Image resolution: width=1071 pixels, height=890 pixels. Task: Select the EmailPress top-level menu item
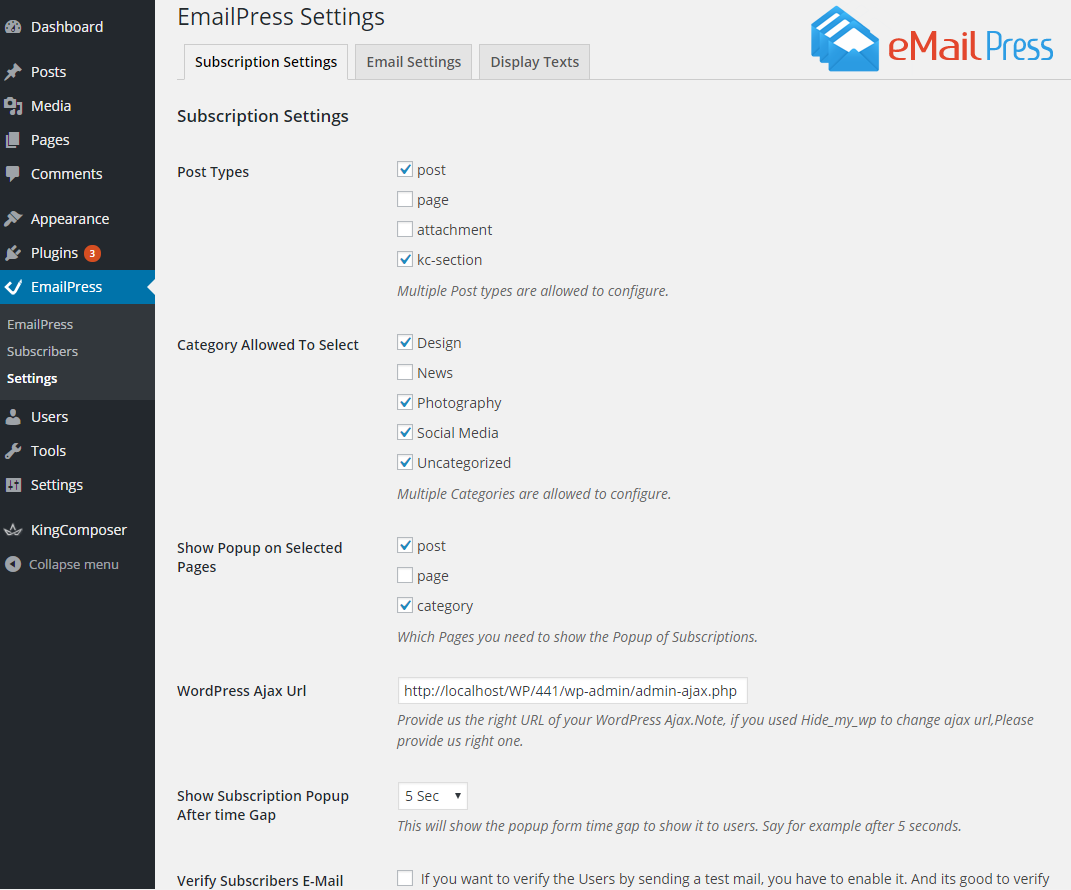77,288
